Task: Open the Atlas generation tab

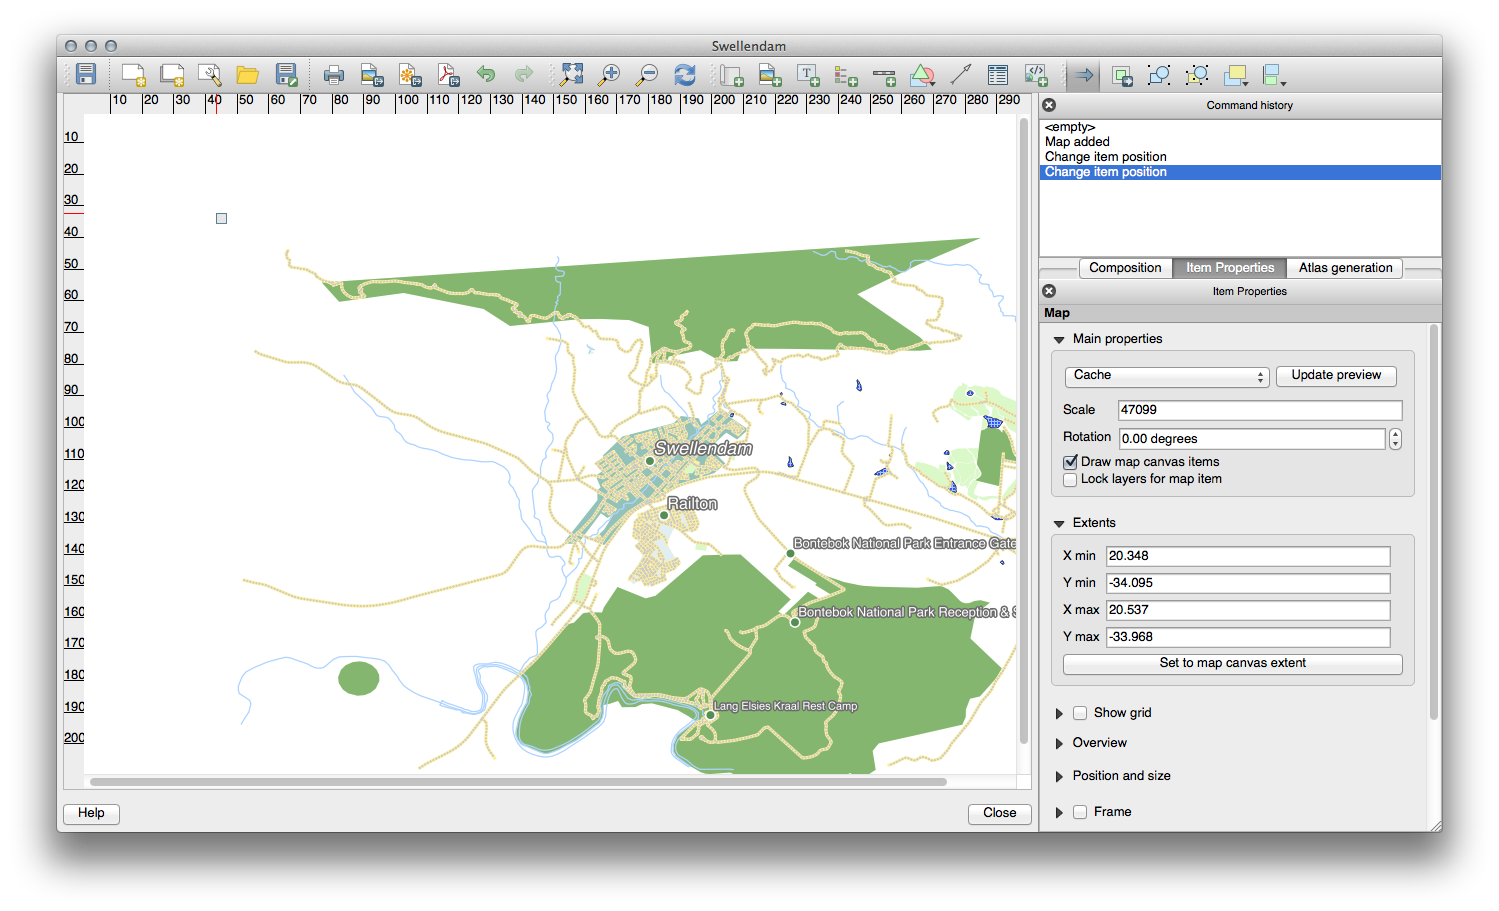Action: tap(1345, 268)
